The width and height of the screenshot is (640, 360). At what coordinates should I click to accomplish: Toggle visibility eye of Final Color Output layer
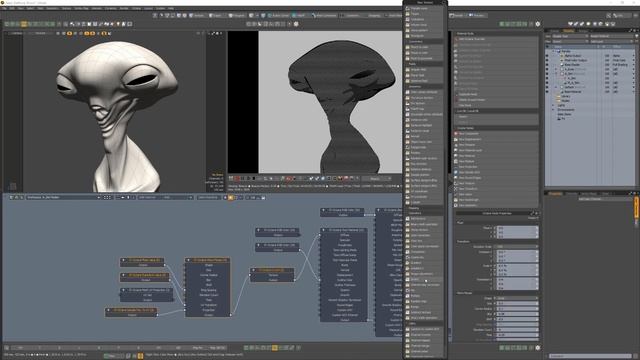(x=547, y=60)
